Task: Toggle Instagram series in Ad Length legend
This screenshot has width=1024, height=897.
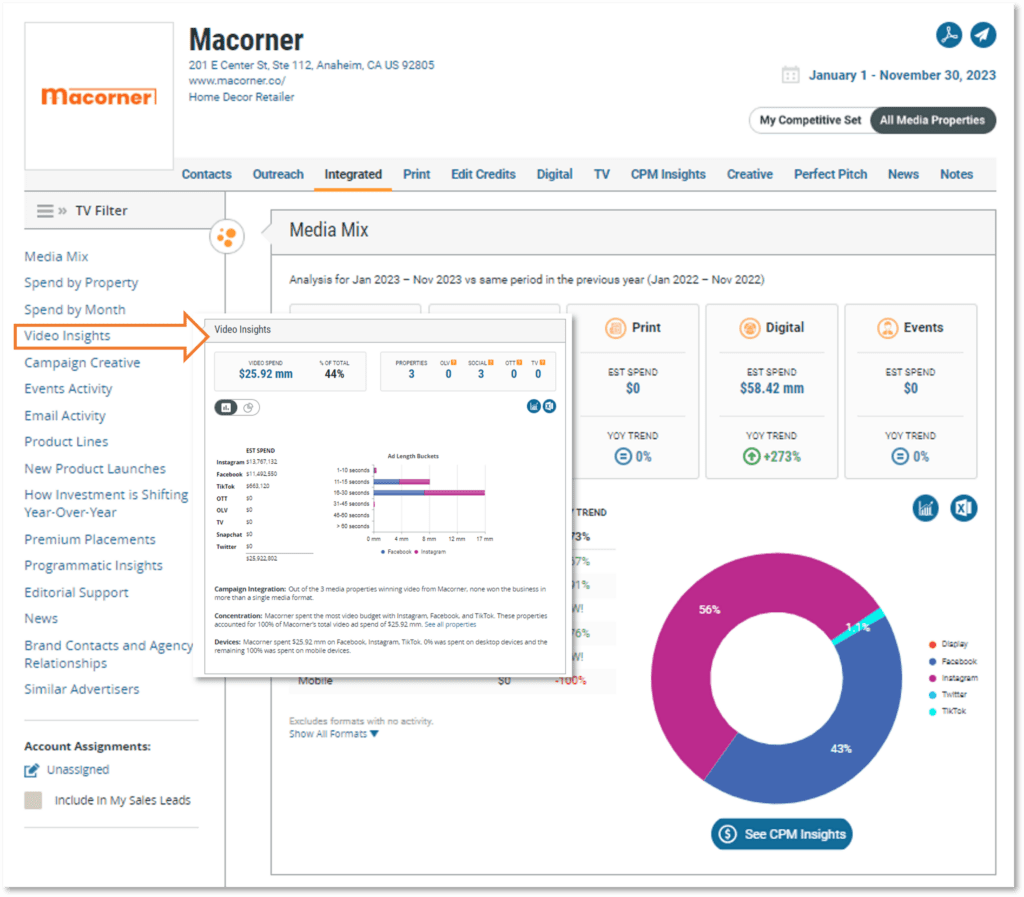Action: click(x=430, y=552)
